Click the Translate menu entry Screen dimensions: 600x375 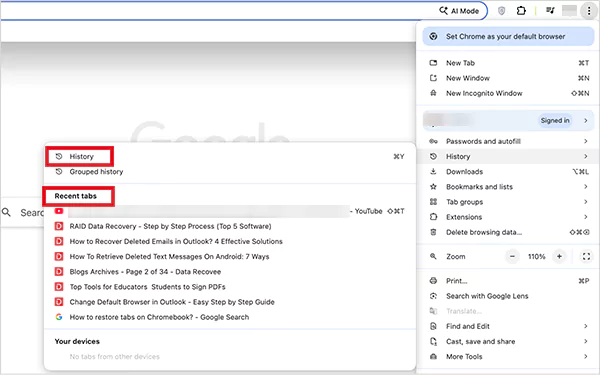(508, 311)
